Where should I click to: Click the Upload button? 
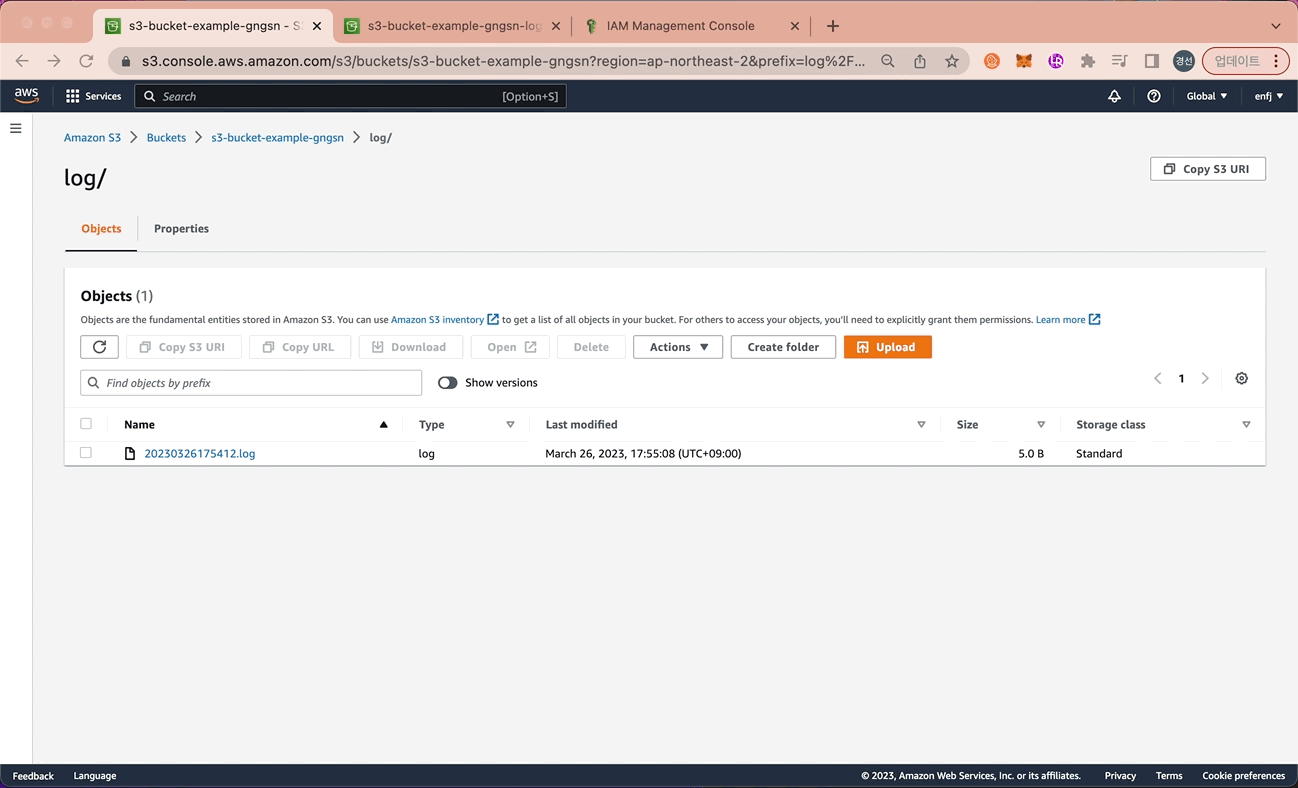pos(887,347)
